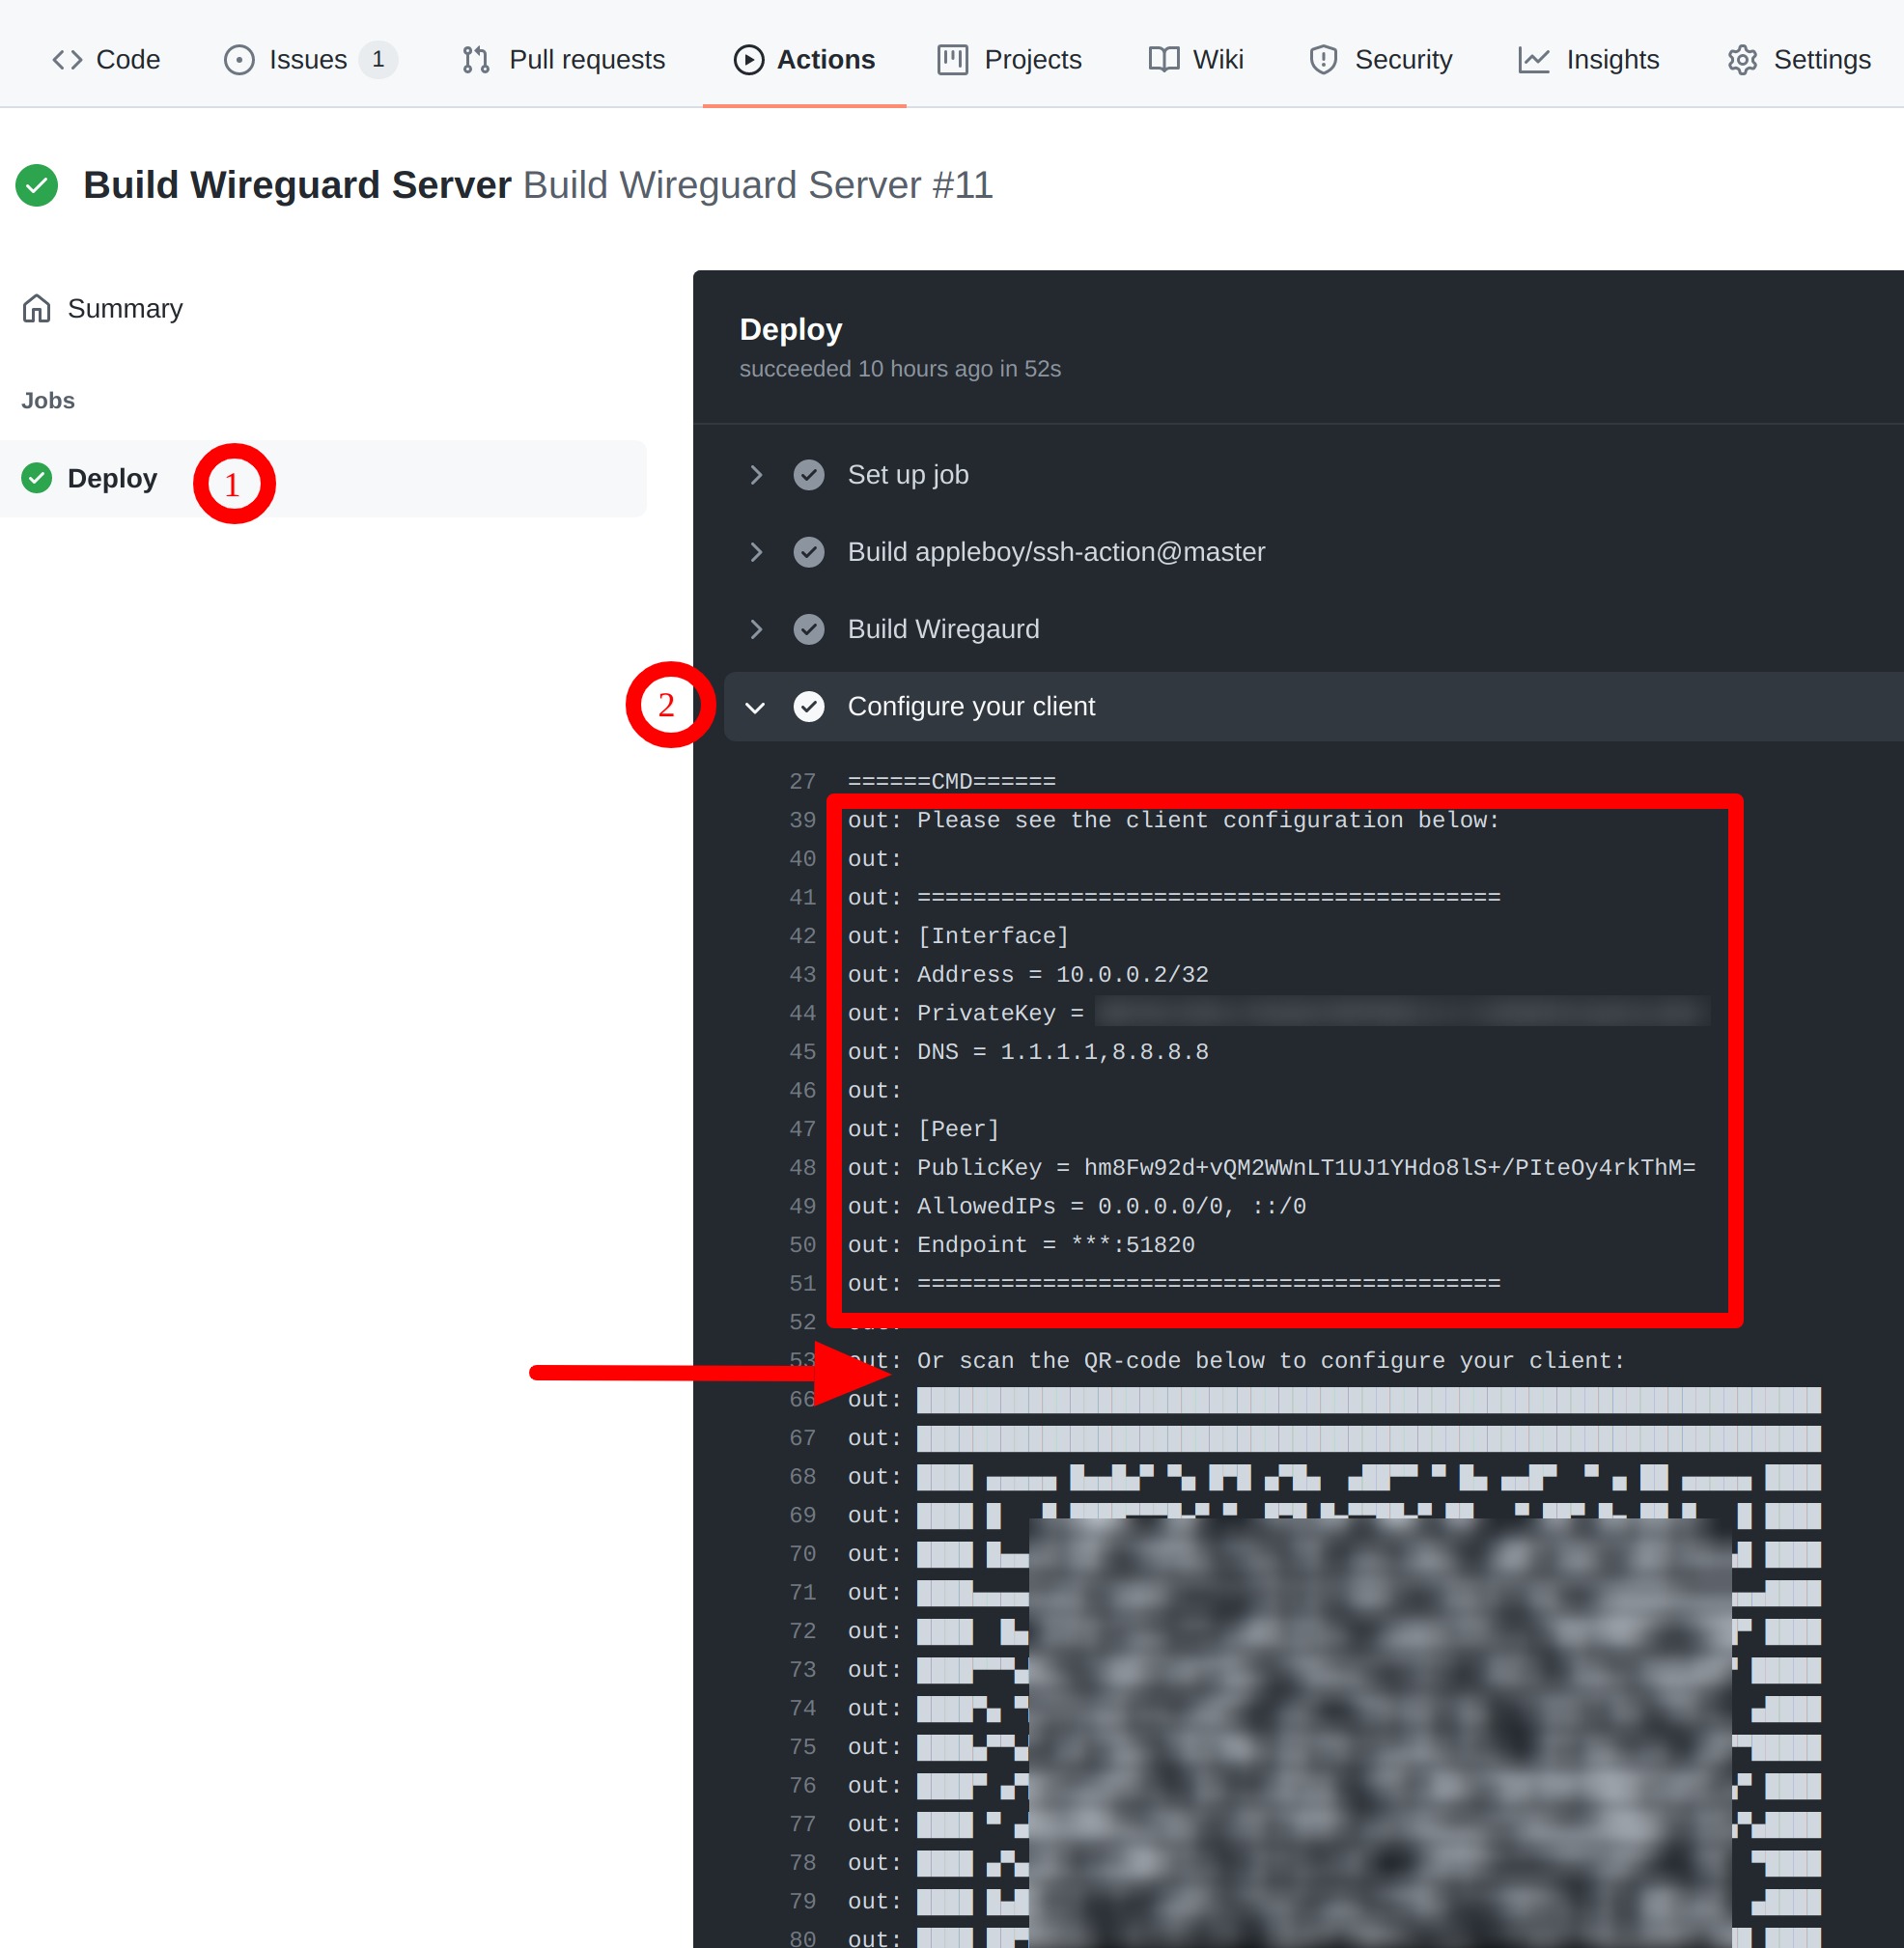Click the checkmark icon on Set up job

807,473
